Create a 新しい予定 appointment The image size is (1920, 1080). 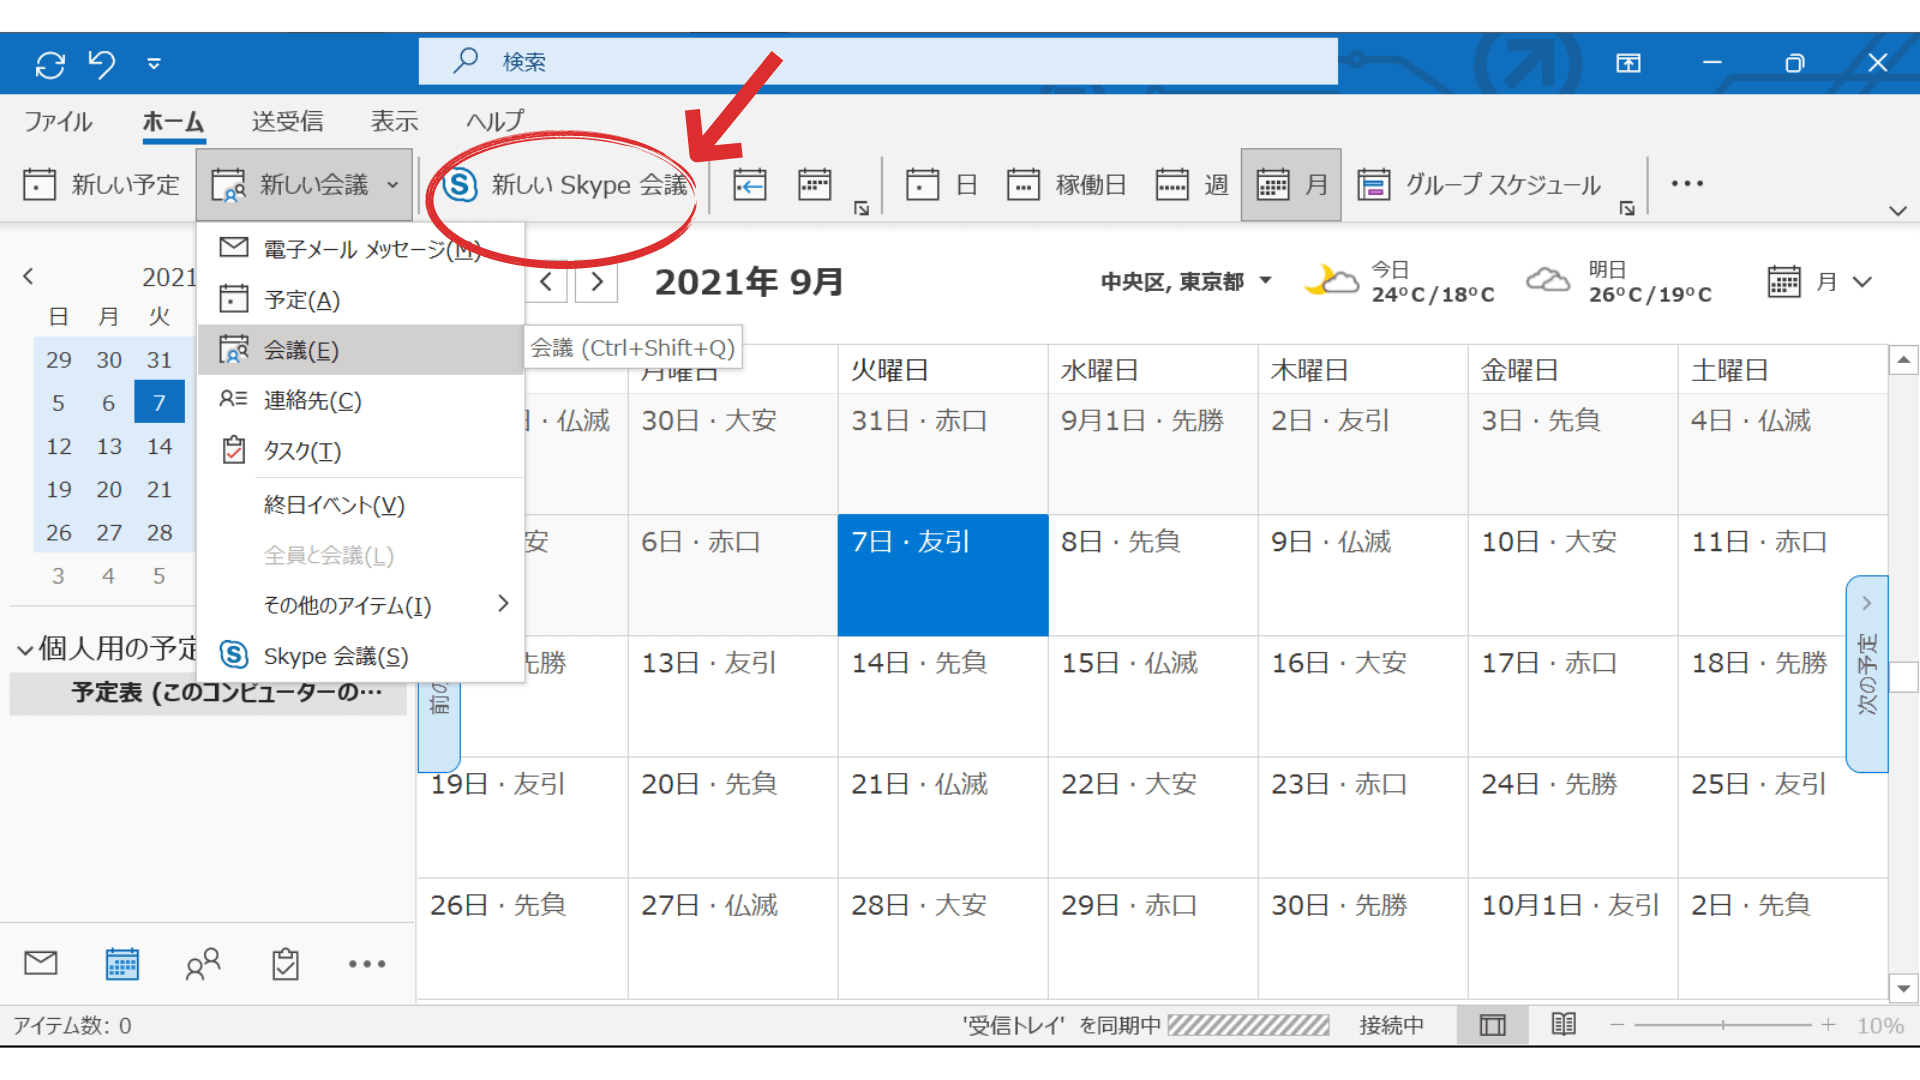(100, 184)
